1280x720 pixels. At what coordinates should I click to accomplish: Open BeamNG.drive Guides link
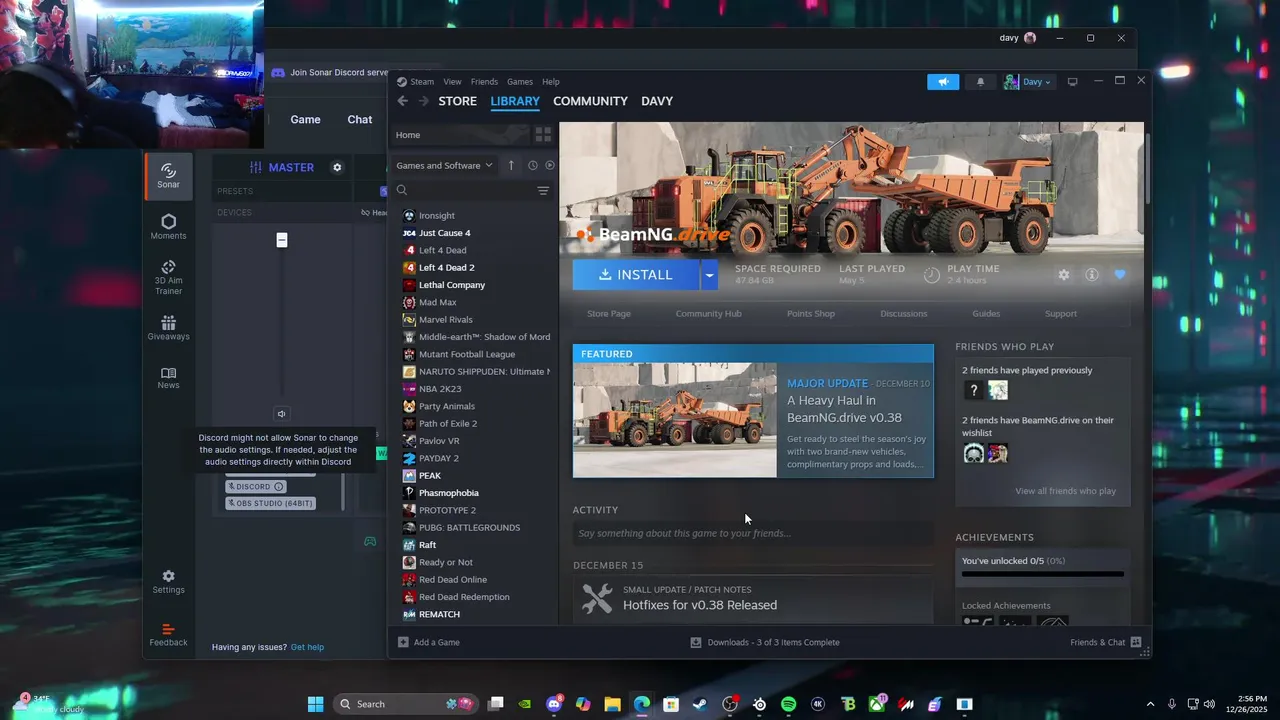click(x=986, y=314)
